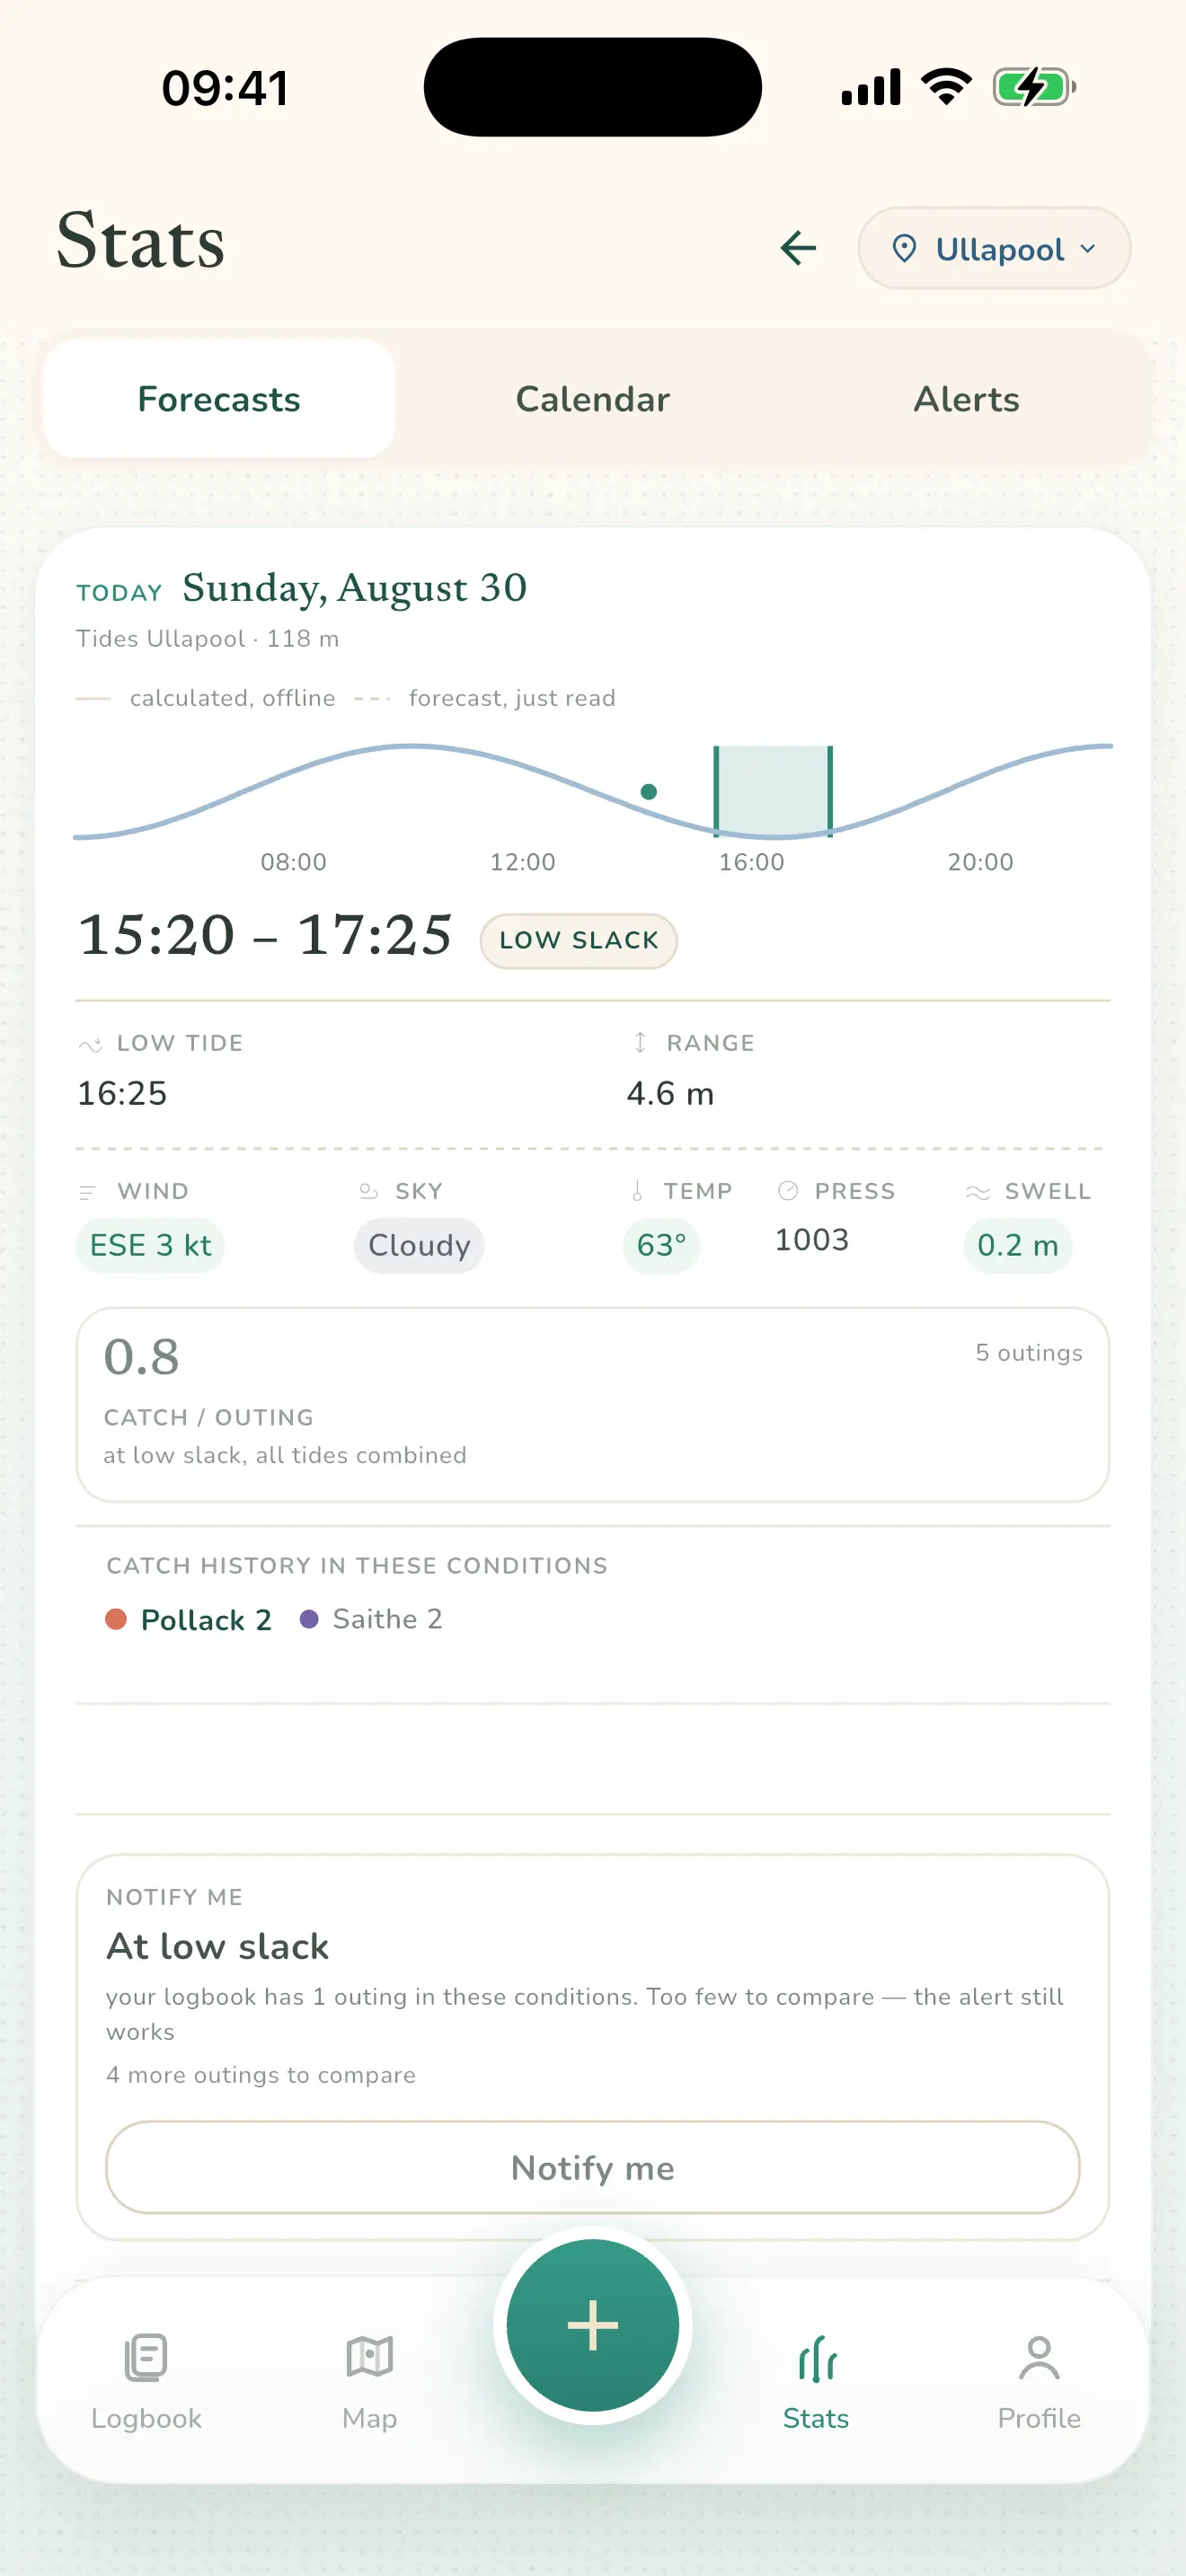This screenshot has width=1186, height=2576.
Task: Tap the 5 outings label
Action: point(1029,1353)
